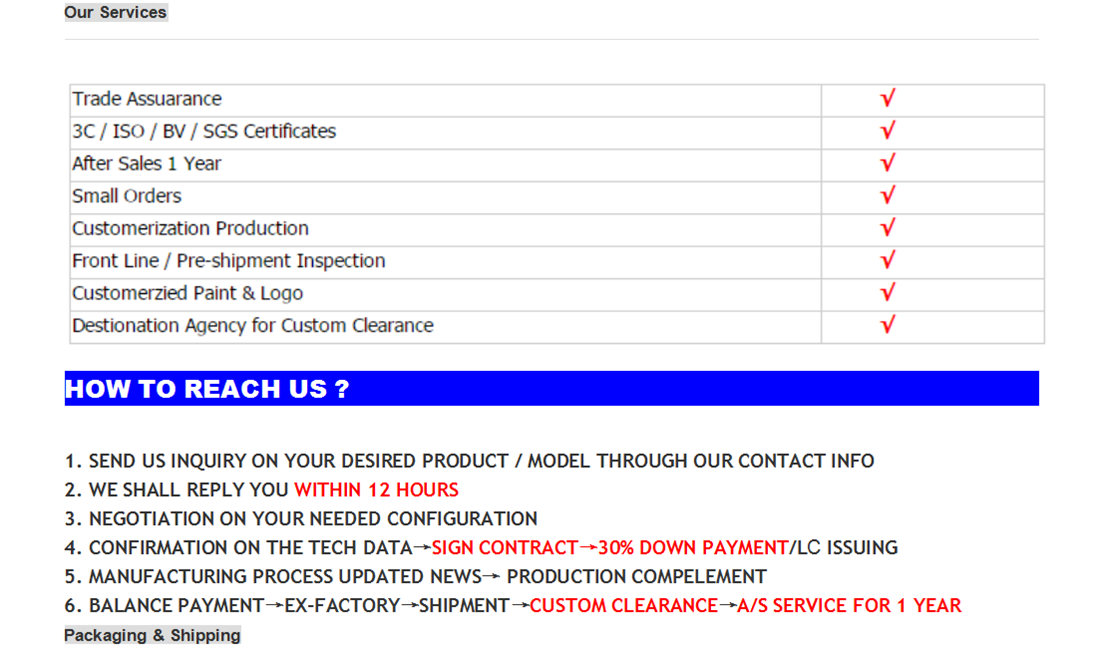Screen dimensions: 1100x648
Task: Click the checkmark for 3C / ISO / BV / SGS Certificates
Action: [x=887, y=131]
